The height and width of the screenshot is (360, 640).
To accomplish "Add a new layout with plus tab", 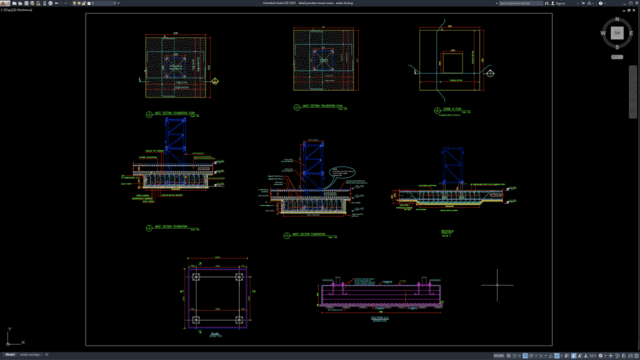I will tap(47, 355).
